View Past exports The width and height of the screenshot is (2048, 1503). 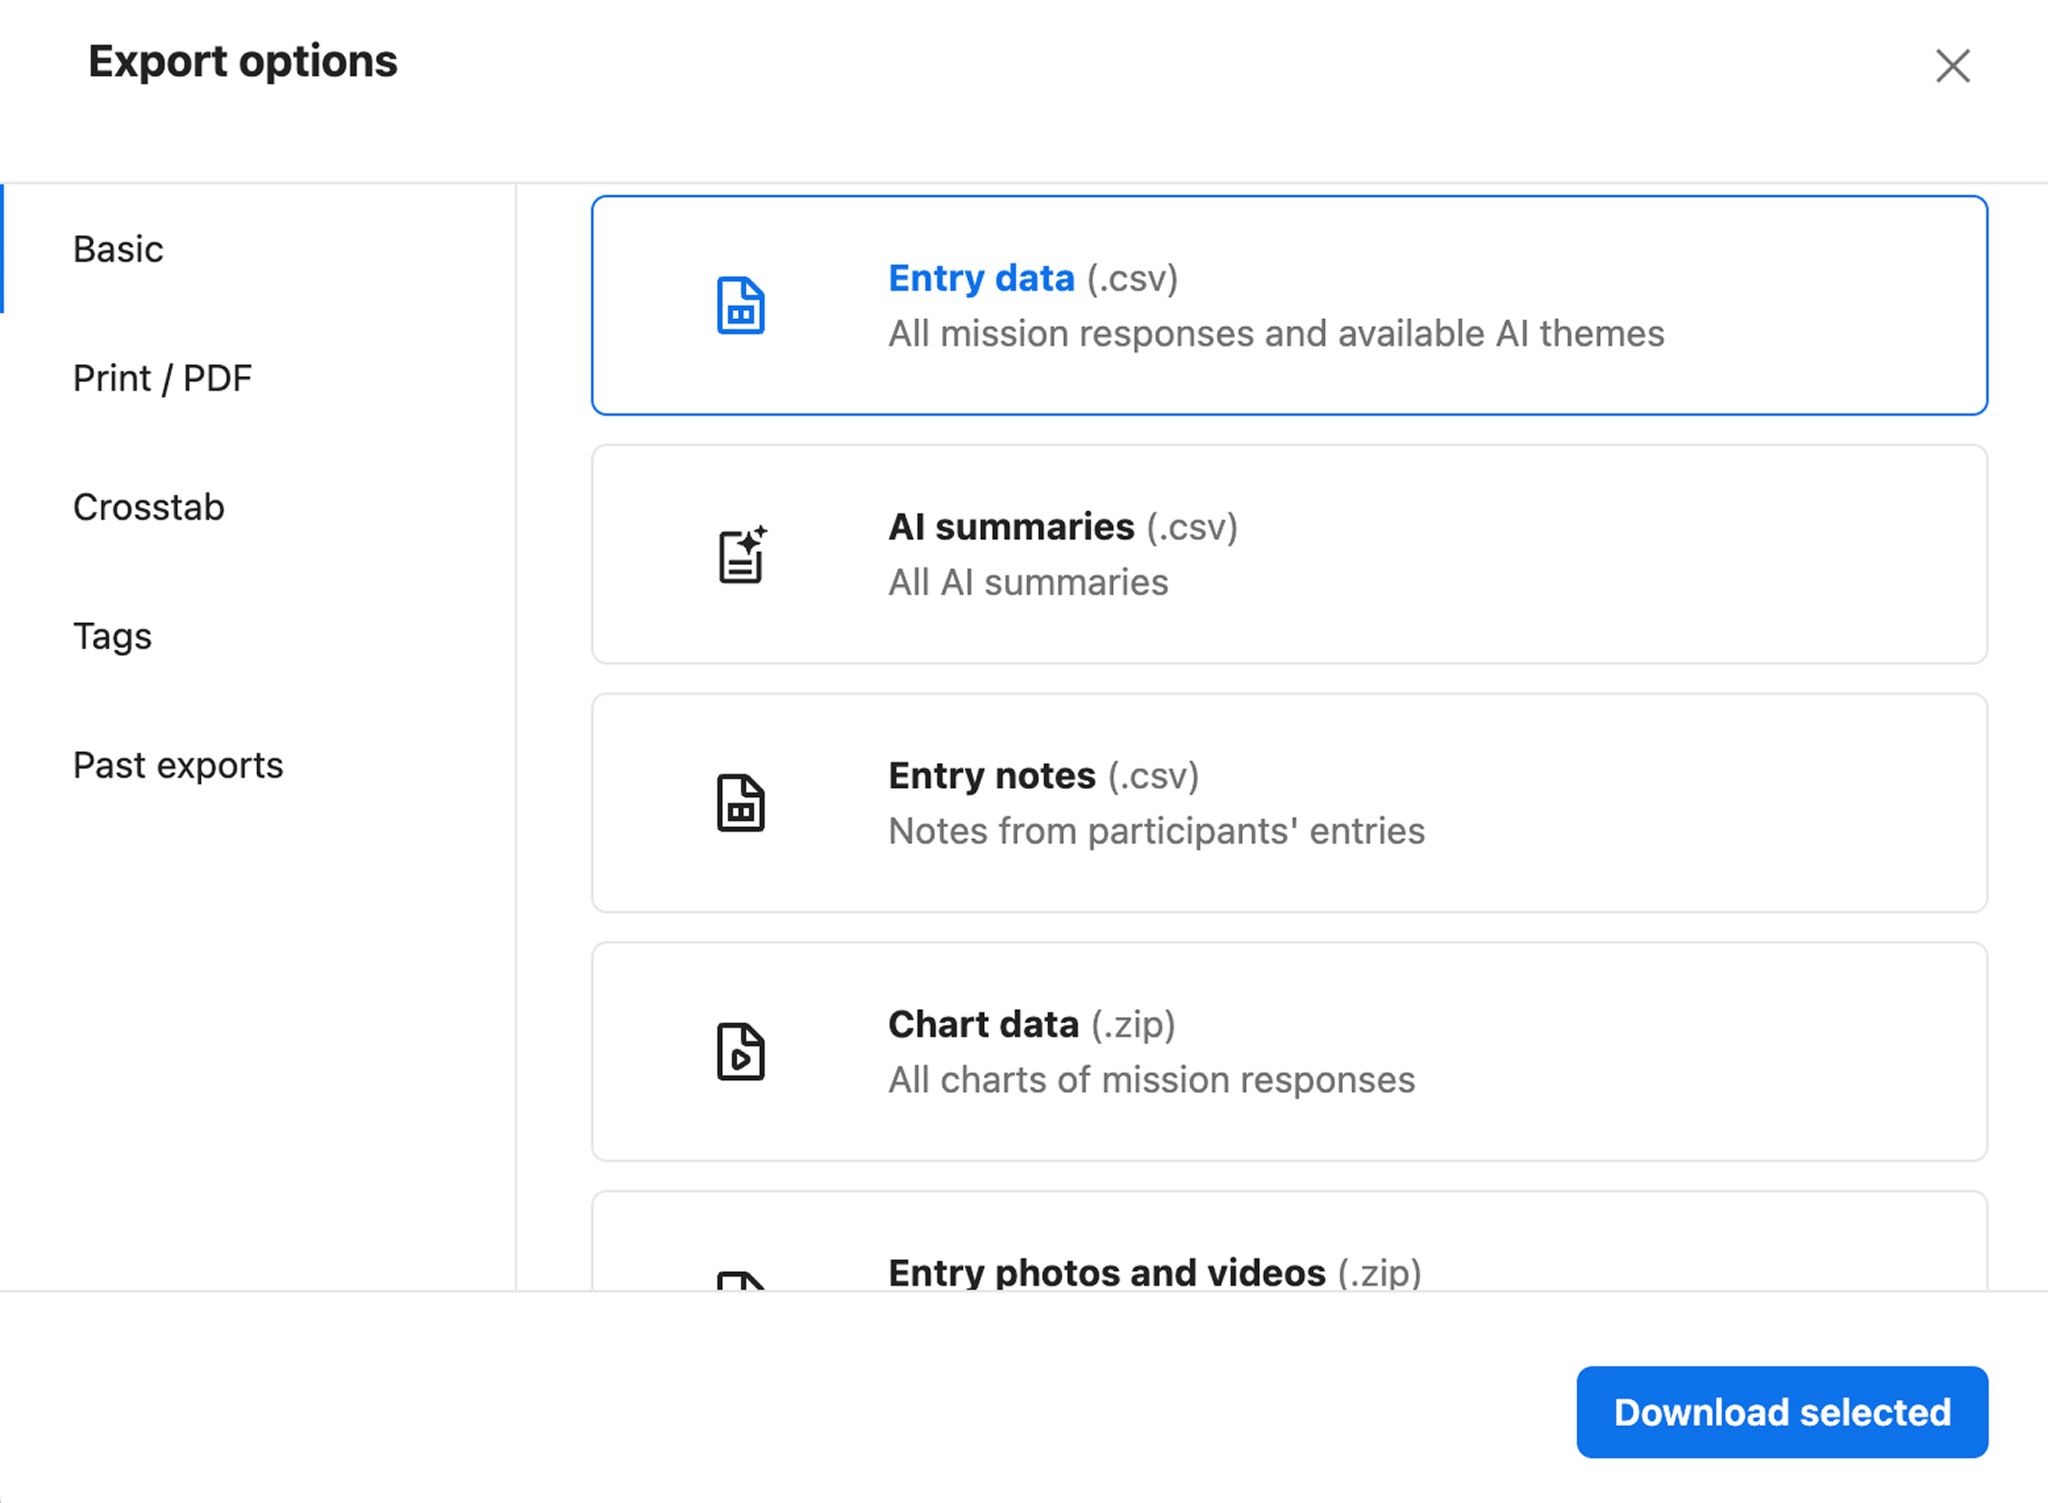(178, 765)
